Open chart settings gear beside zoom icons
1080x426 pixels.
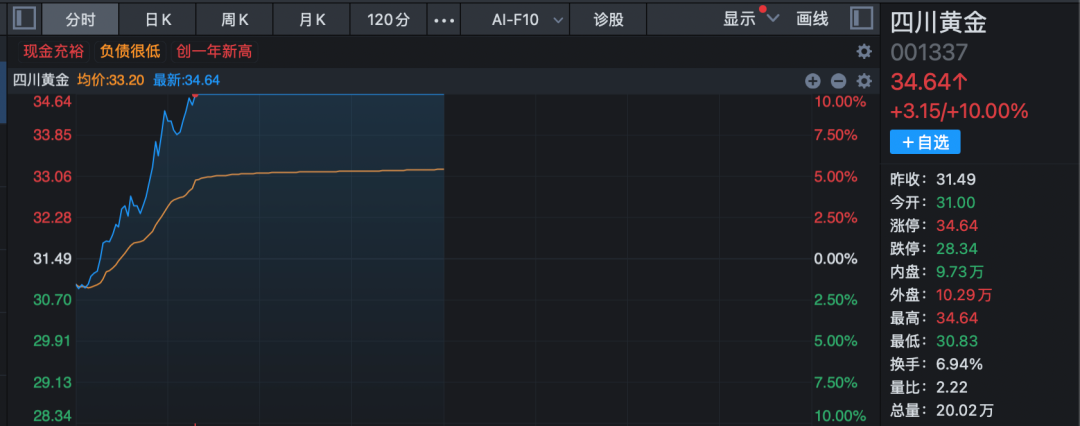pyautogui.click(x=864, y=81)
